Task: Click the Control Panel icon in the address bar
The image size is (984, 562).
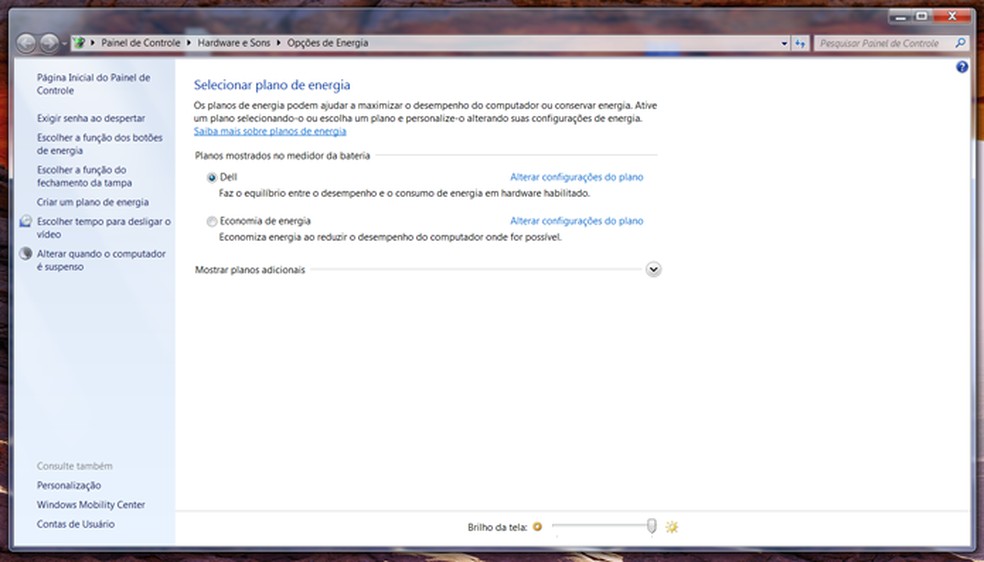Action: coord(80,43)
